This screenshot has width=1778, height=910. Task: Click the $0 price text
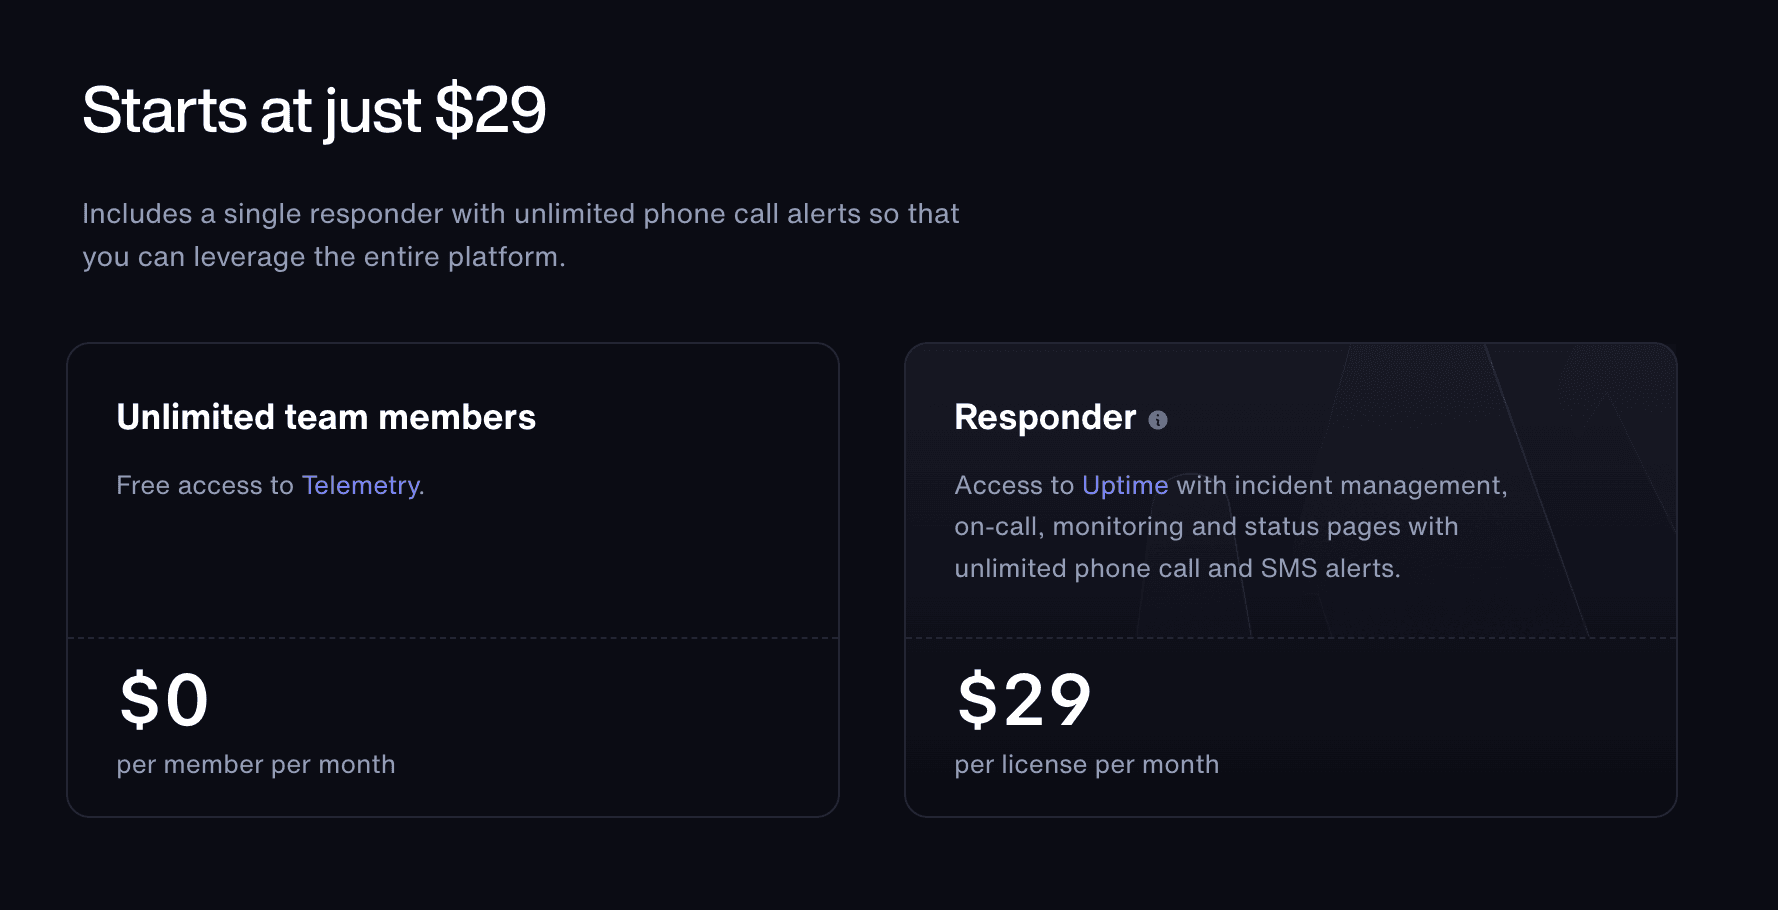click(164, 700)
